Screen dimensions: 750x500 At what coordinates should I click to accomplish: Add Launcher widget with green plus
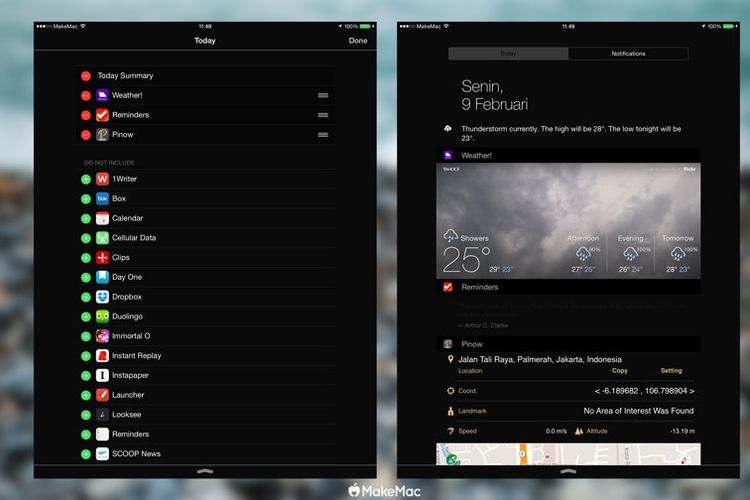[86, 395]
